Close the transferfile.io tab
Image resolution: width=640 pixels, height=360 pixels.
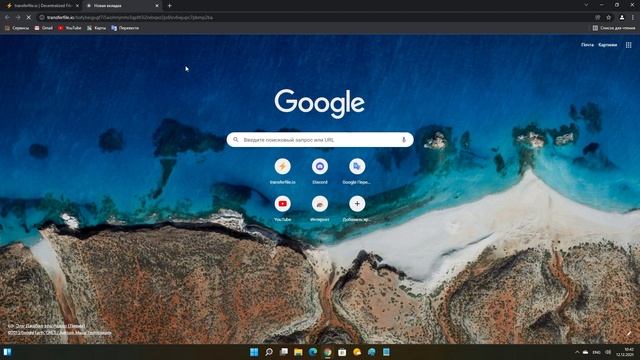tap(77, 6)
